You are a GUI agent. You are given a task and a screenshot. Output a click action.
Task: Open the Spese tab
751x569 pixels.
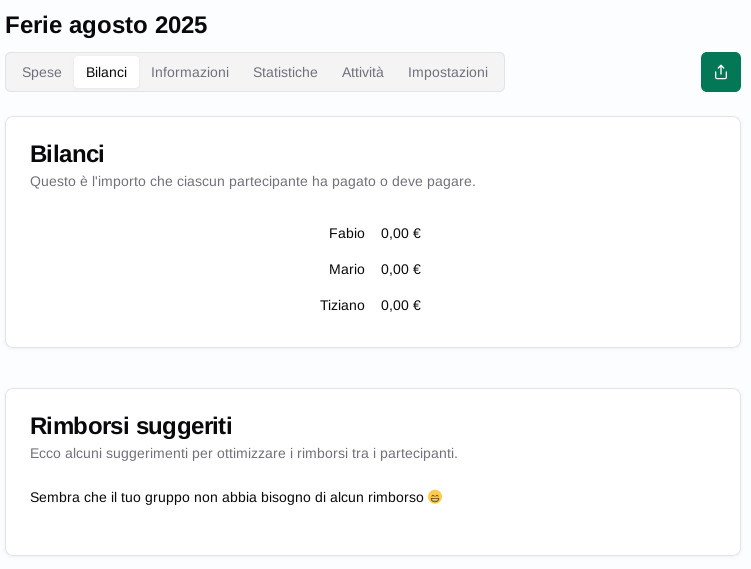(x=42, y=72)
